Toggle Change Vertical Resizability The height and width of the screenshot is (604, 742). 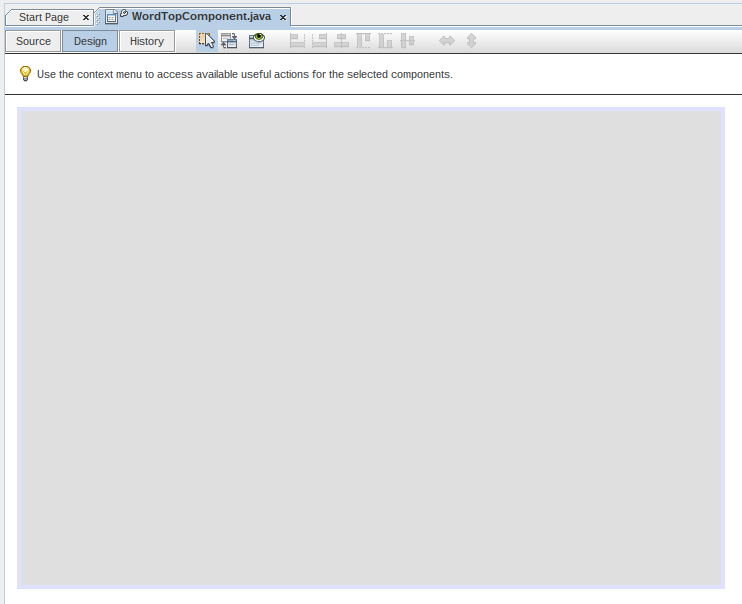pyautogui.click(x=471, y=41)
